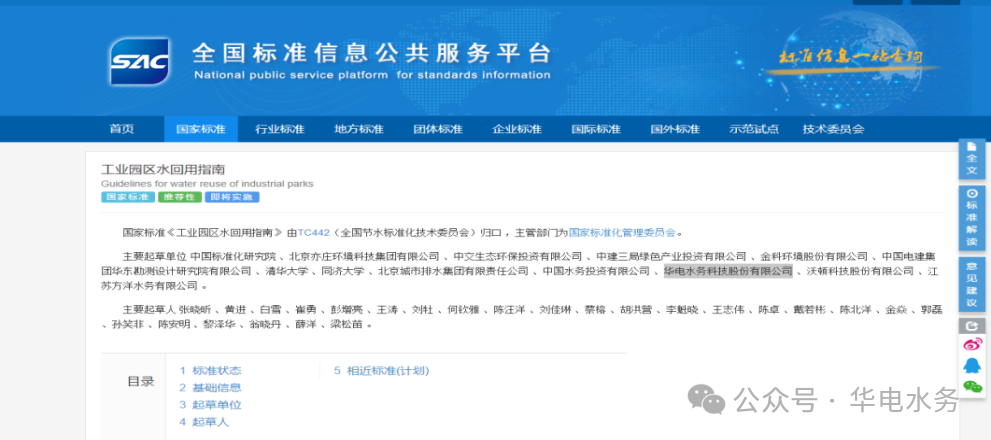Image resolution: width=991 pixels, height=440 pixels.
Task: Click the text 同济大学
Action: point(343,271)
